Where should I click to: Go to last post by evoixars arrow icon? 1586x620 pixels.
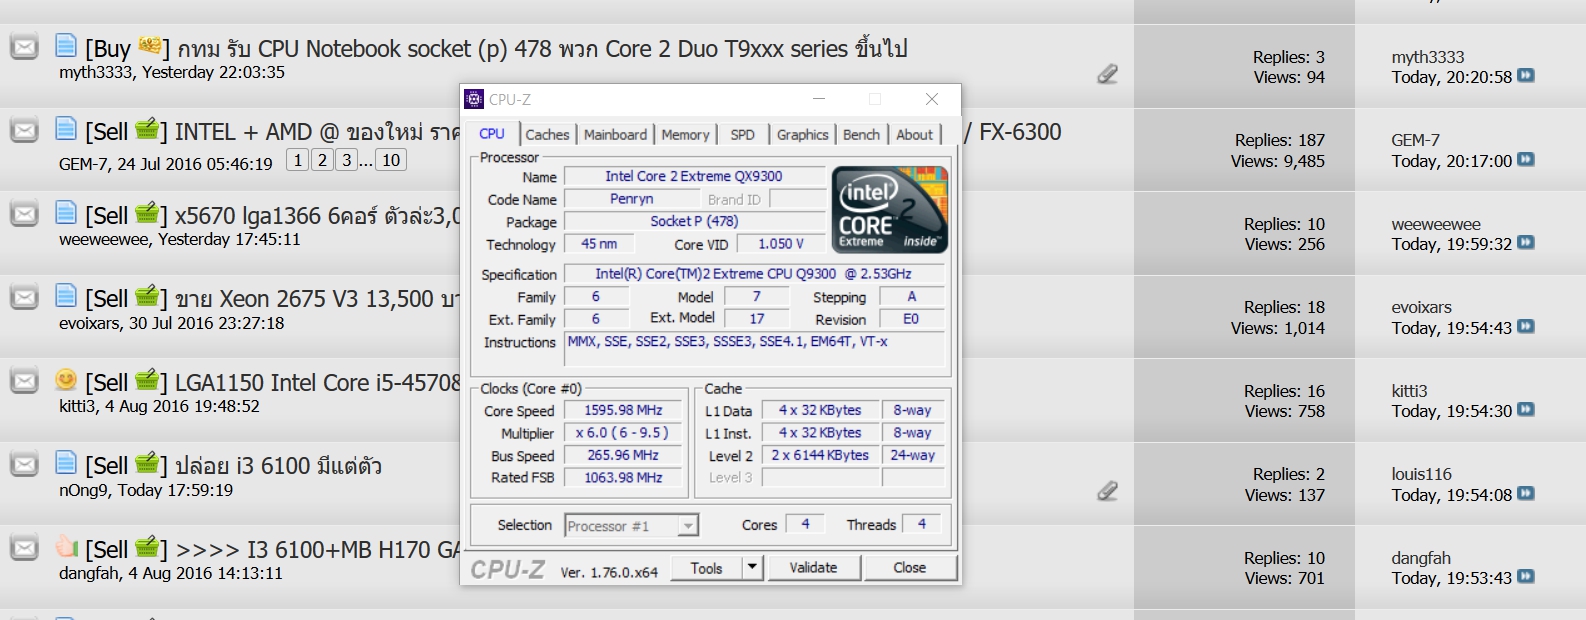pos(1526,327)
